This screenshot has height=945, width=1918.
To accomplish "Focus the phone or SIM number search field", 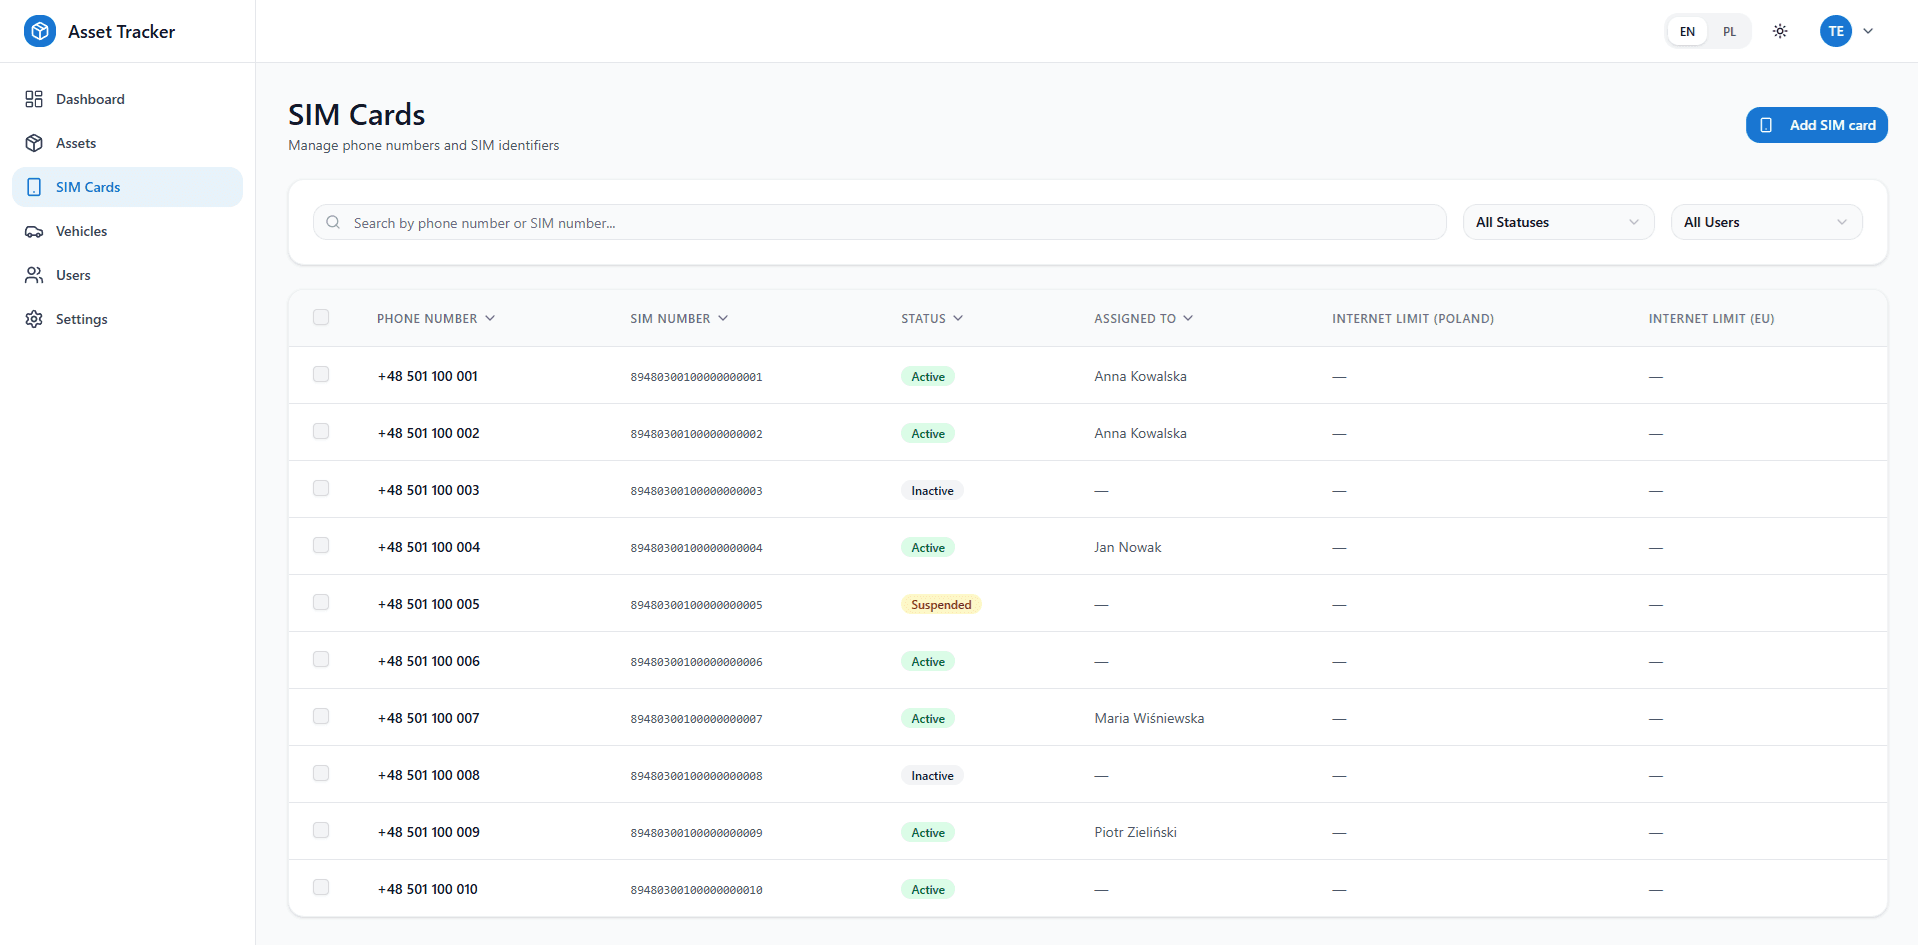I will (879, 222).
